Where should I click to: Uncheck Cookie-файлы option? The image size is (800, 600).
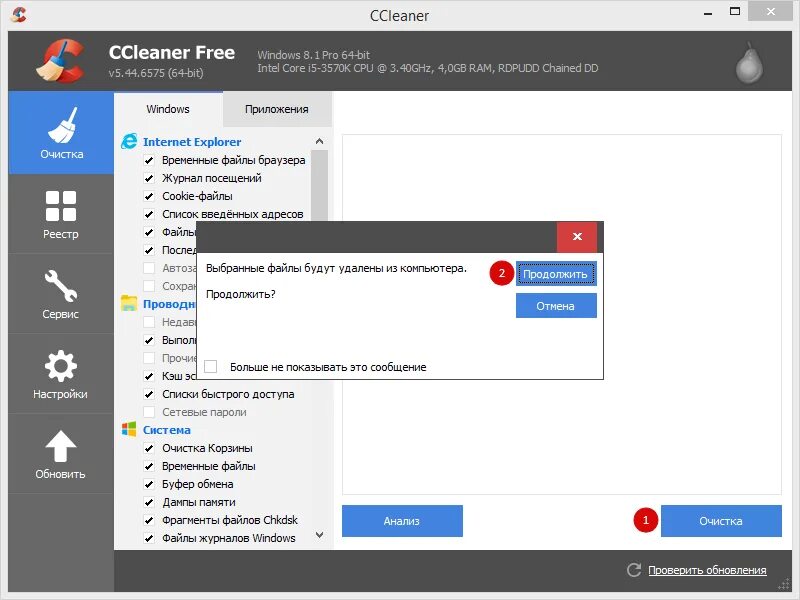coord(149,196)
